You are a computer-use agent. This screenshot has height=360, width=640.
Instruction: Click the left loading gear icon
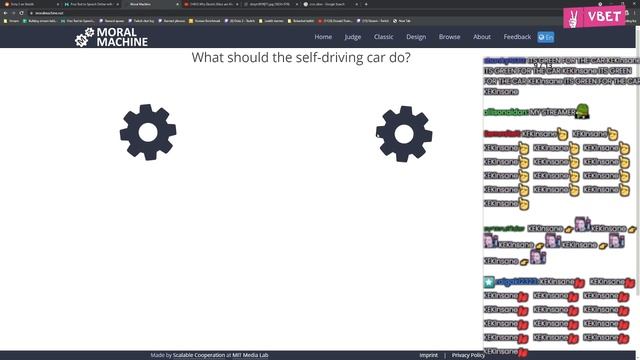point(148,132)
